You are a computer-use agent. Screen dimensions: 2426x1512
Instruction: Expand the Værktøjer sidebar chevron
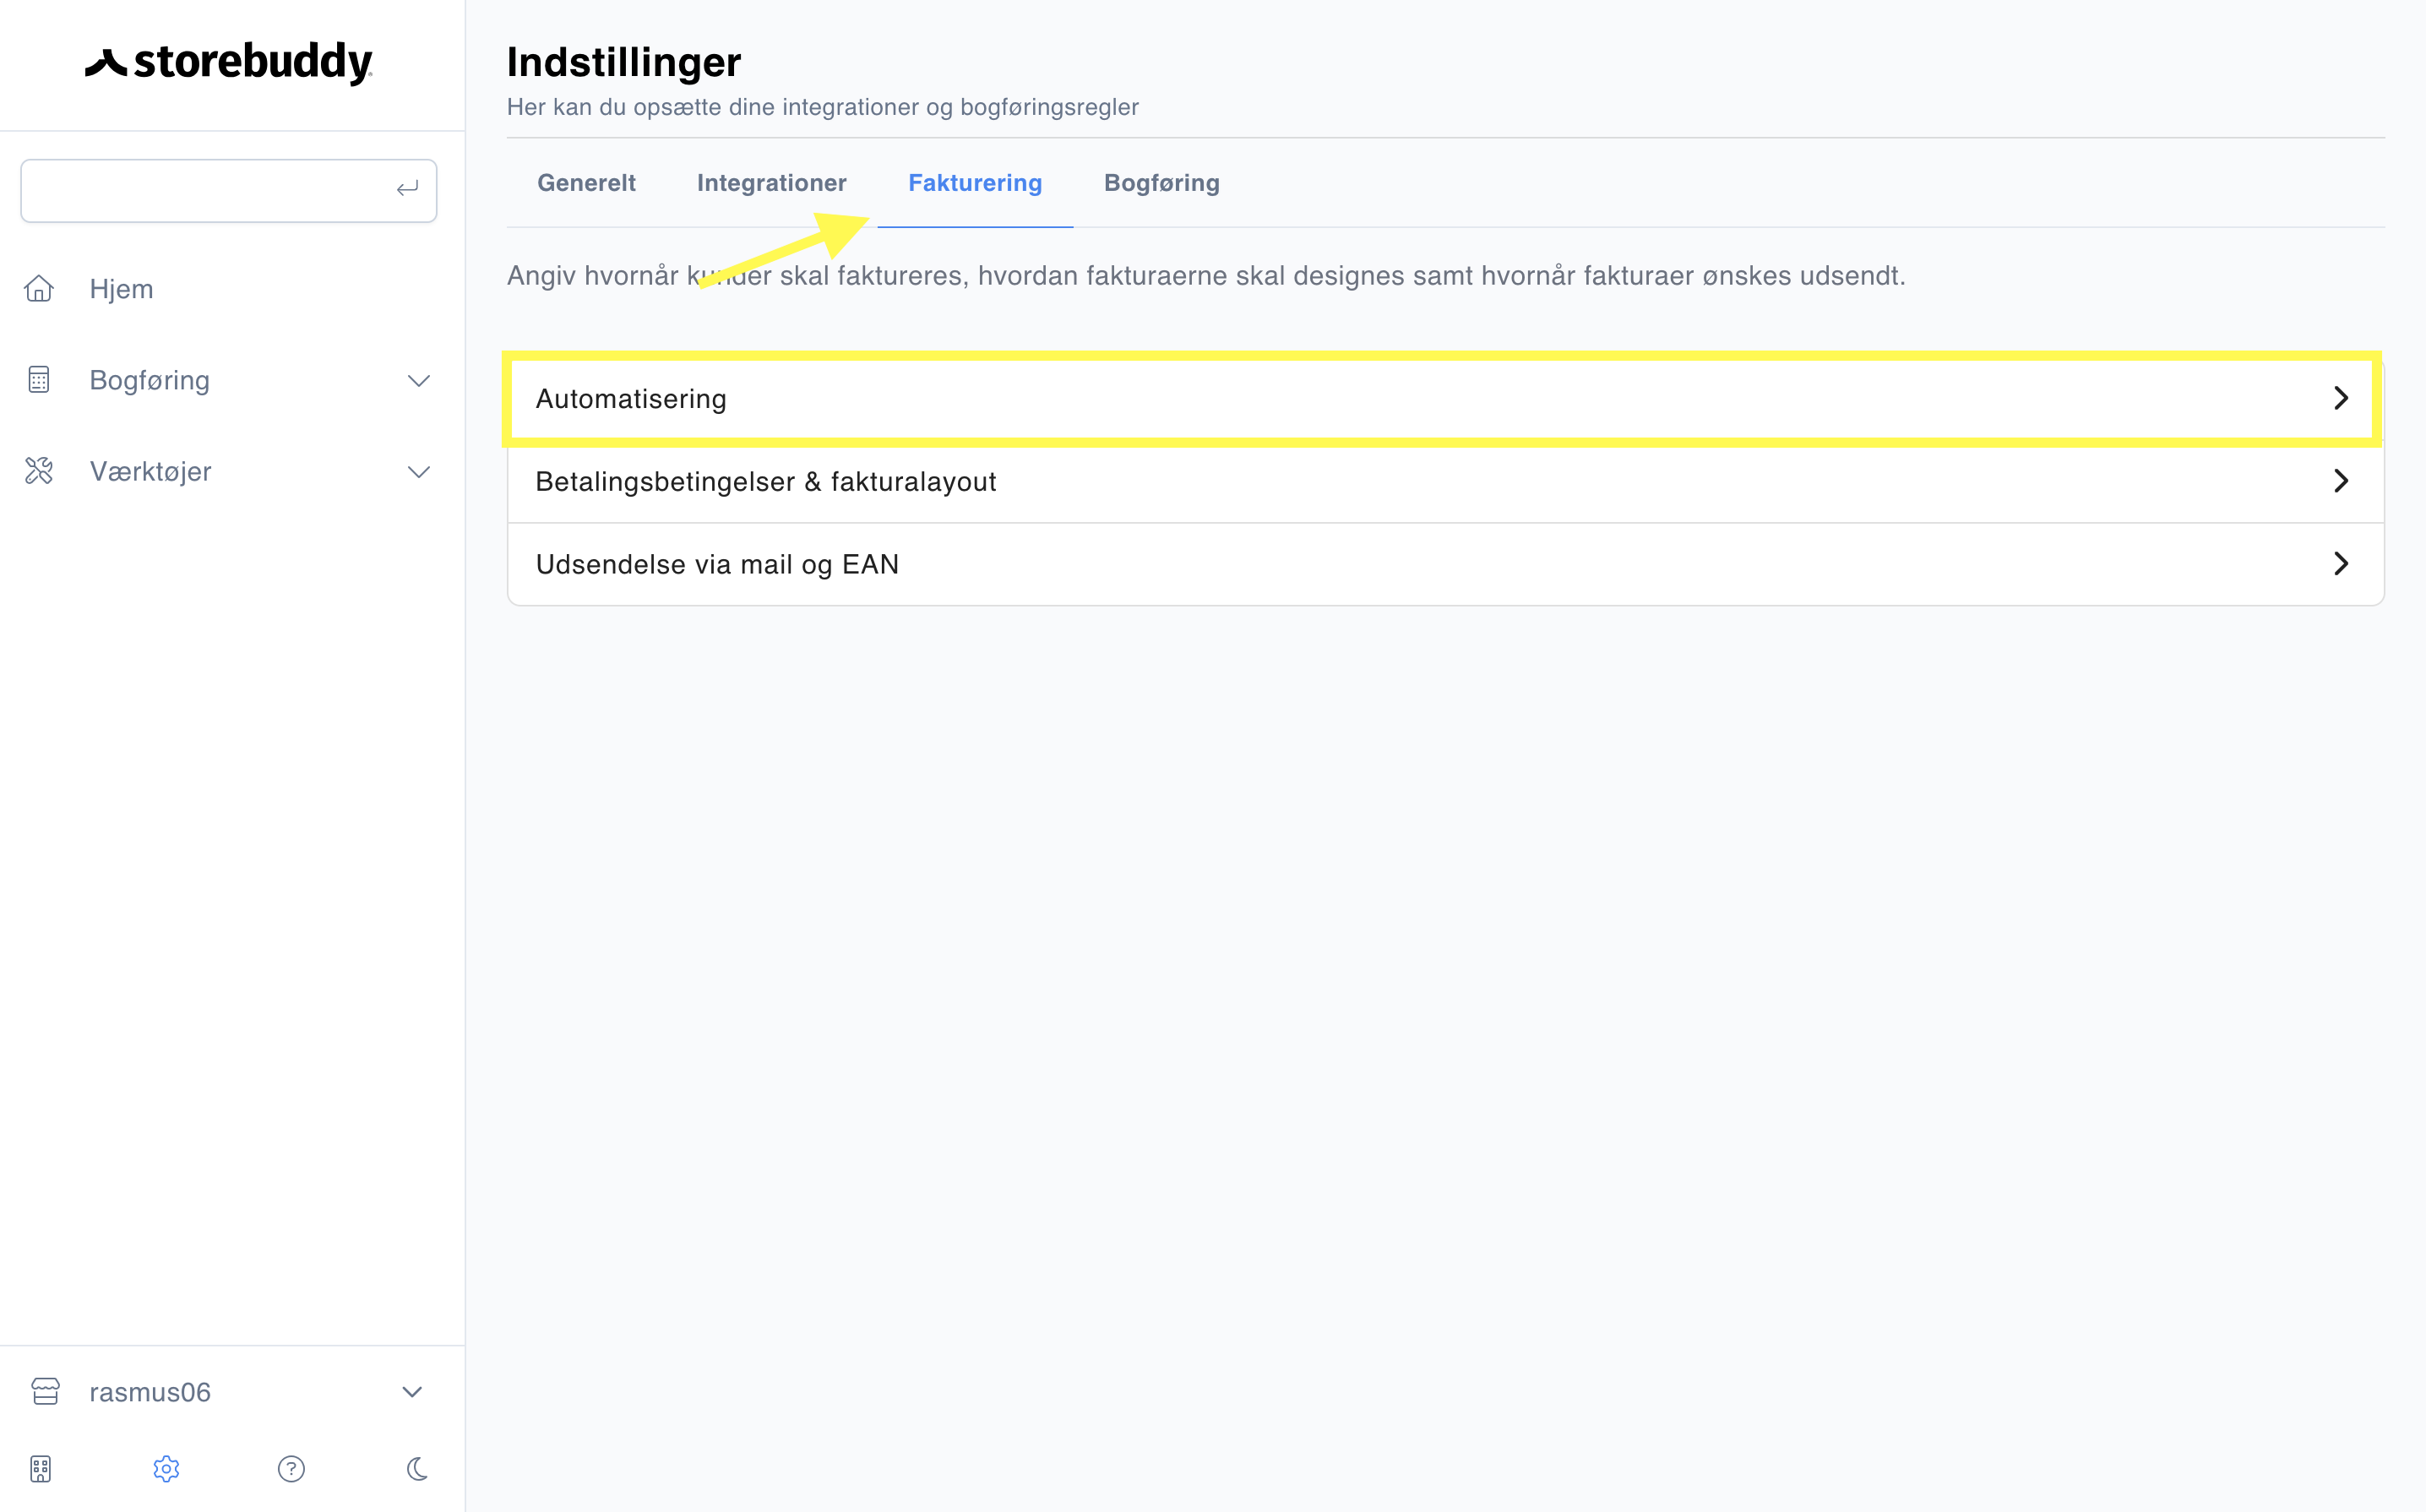(419, 472)
